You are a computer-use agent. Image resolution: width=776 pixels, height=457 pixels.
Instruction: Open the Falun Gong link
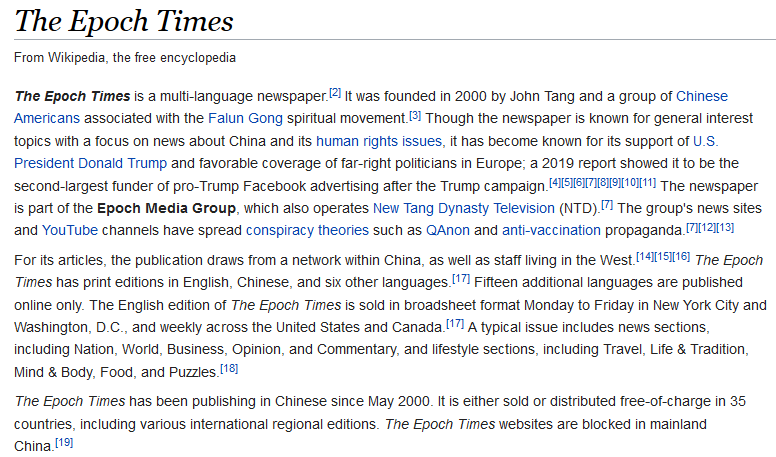245,118
